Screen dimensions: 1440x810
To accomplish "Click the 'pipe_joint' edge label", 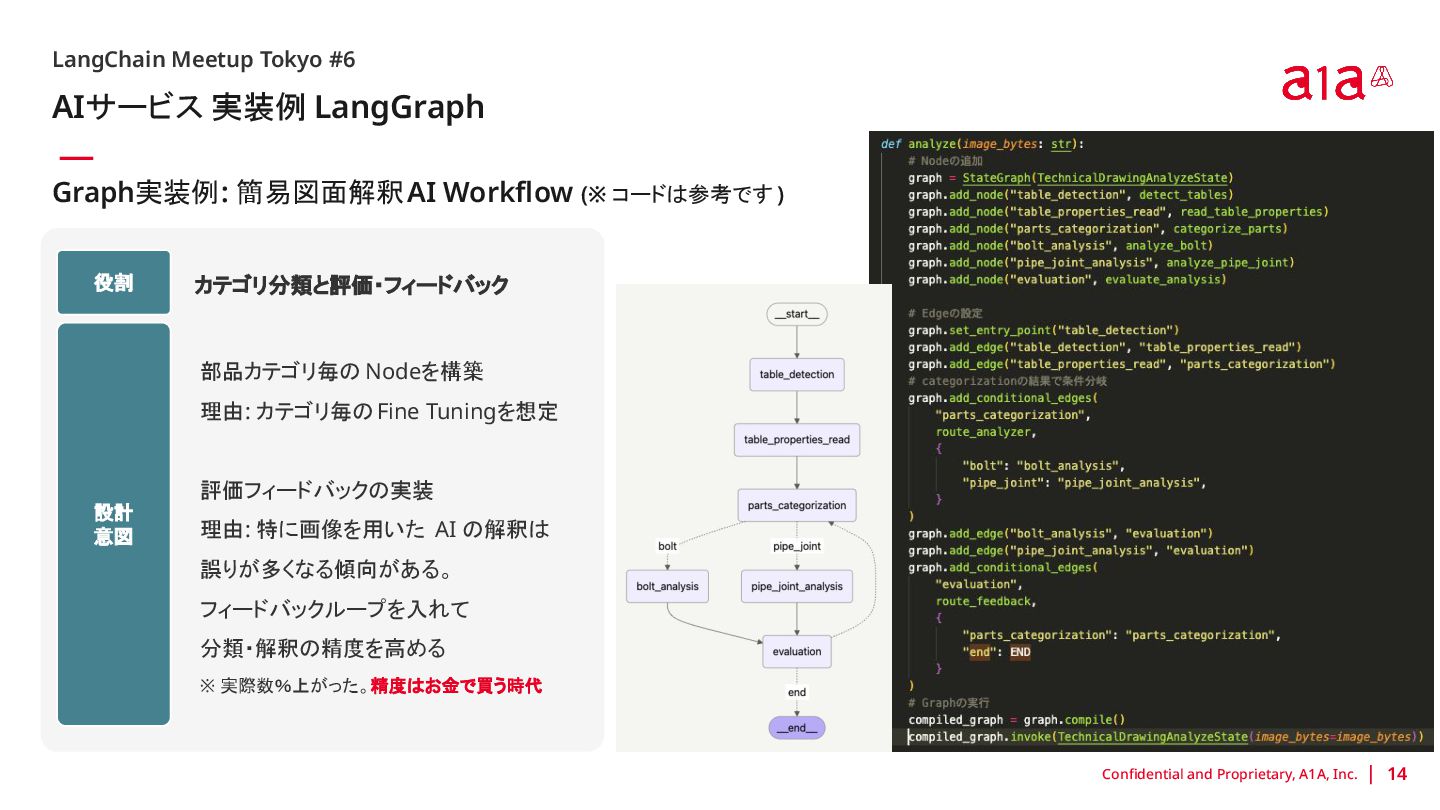I will (x=797, y=546).
